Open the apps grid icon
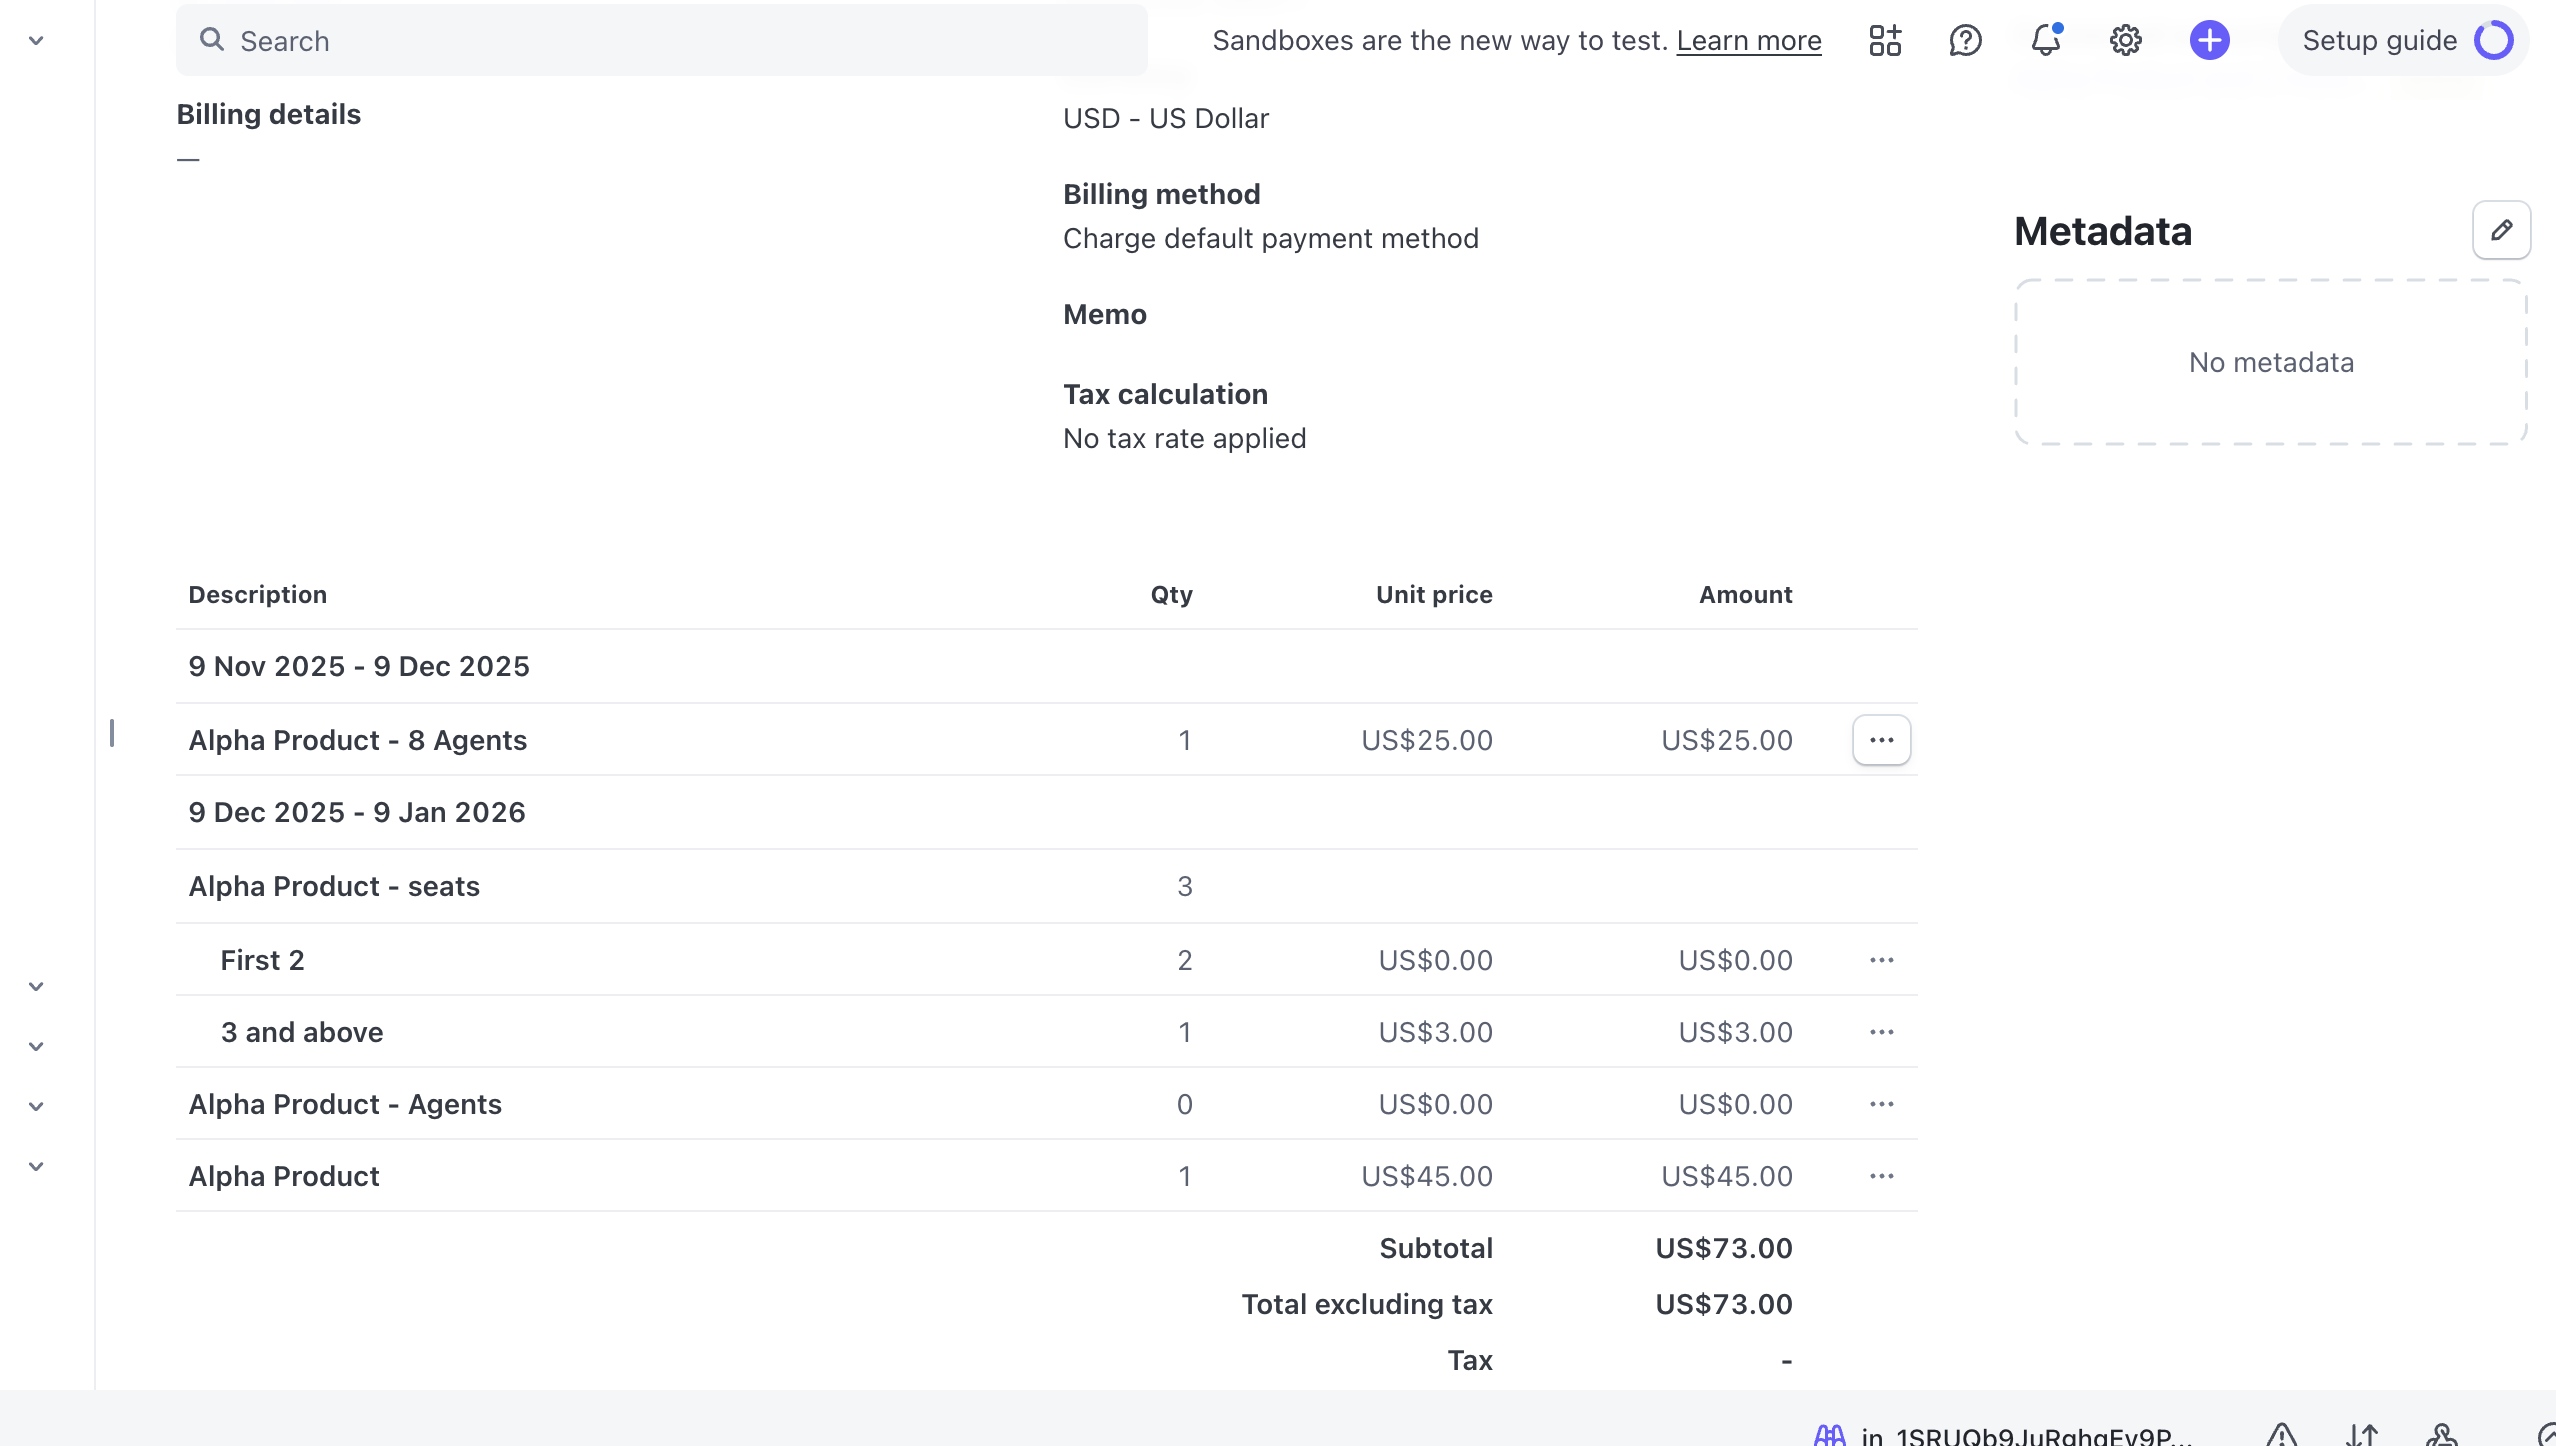 (x=1885, y=41)
